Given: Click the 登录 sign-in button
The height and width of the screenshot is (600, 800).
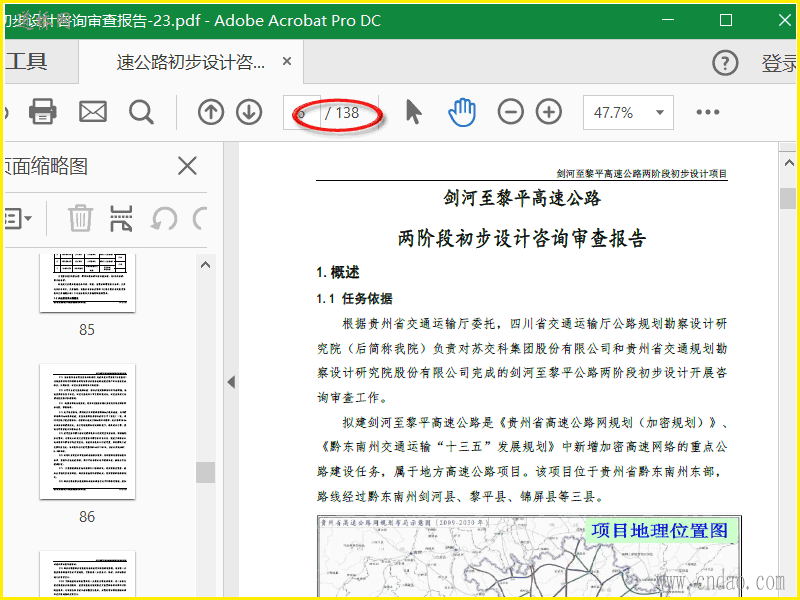Looking at the screenshot, I should point(779,63).
